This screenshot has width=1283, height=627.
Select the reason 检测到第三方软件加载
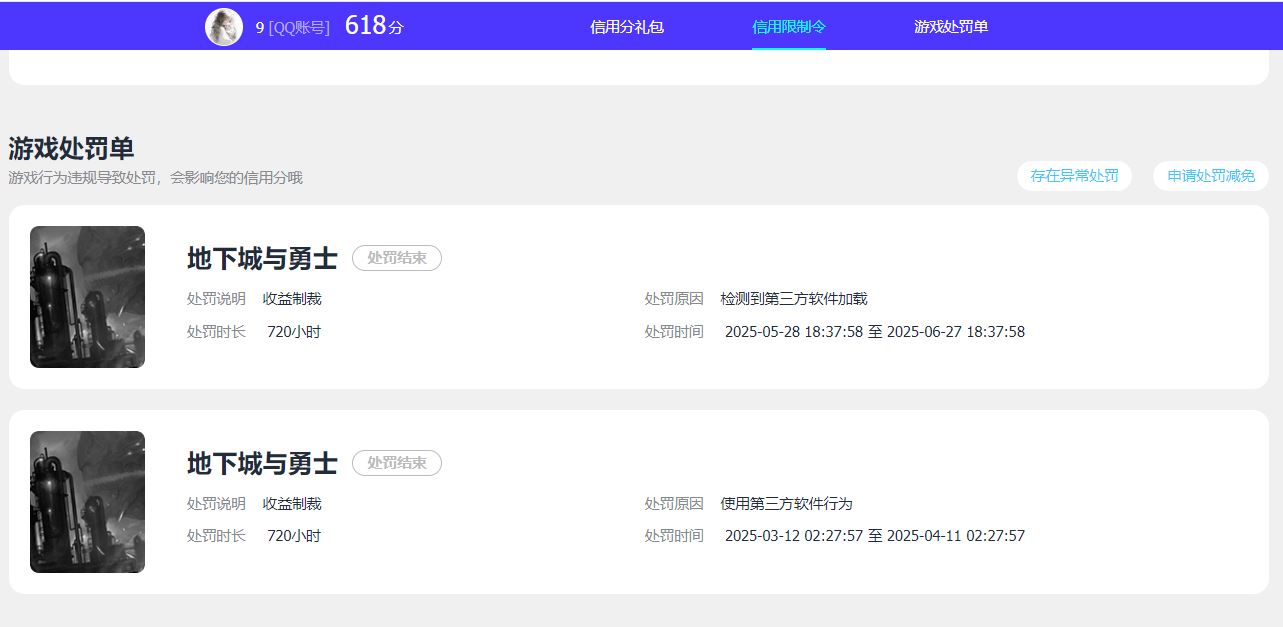[794, 299]
